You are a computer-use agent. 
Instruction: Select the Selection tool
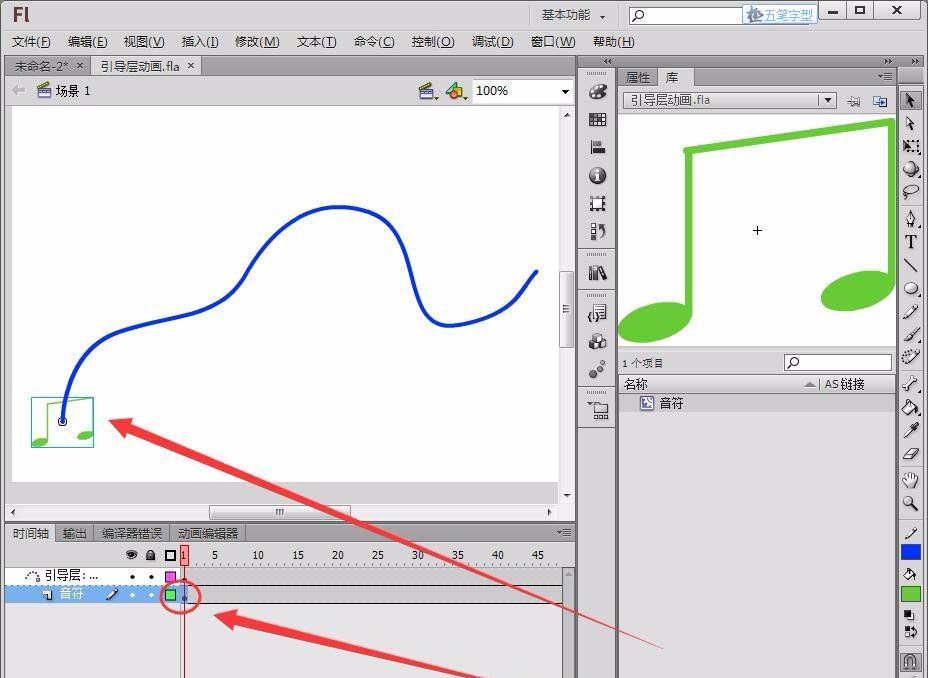(x=911, y=100)
